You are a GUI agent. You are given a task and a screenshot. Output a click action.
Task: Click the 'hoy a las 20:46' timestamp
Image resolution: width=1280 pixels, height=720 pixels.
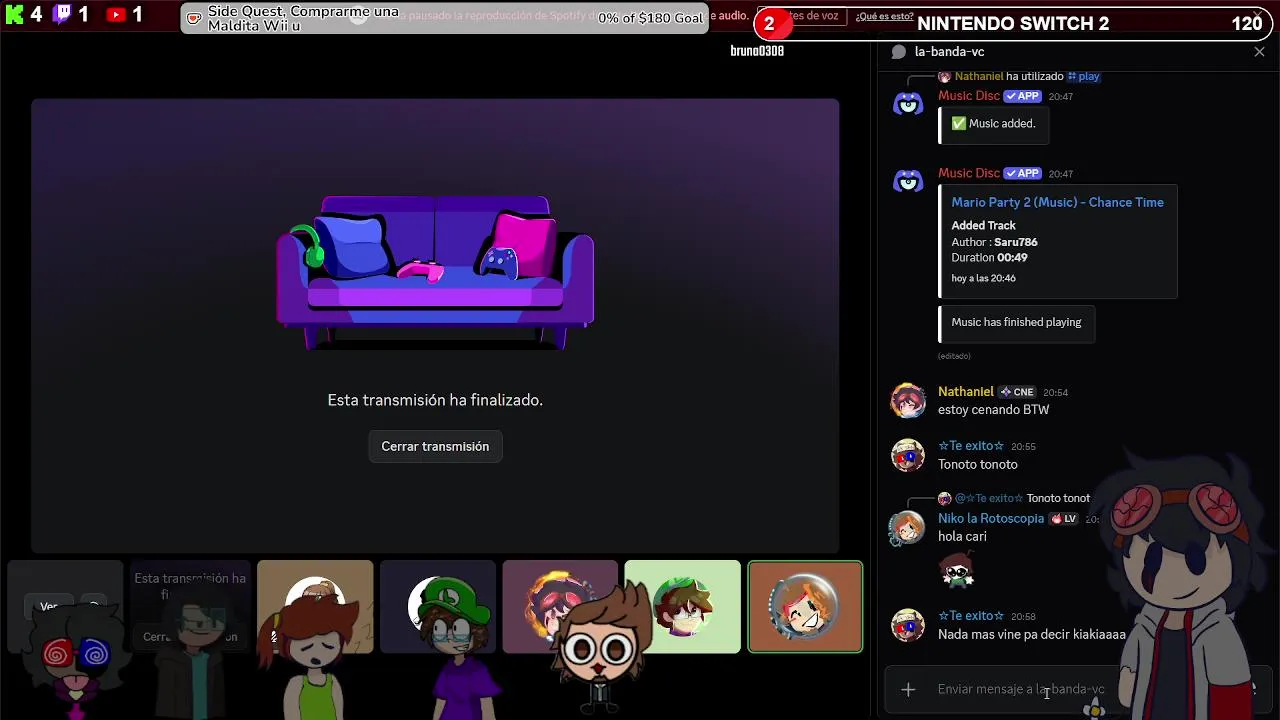tap(983, 278)
